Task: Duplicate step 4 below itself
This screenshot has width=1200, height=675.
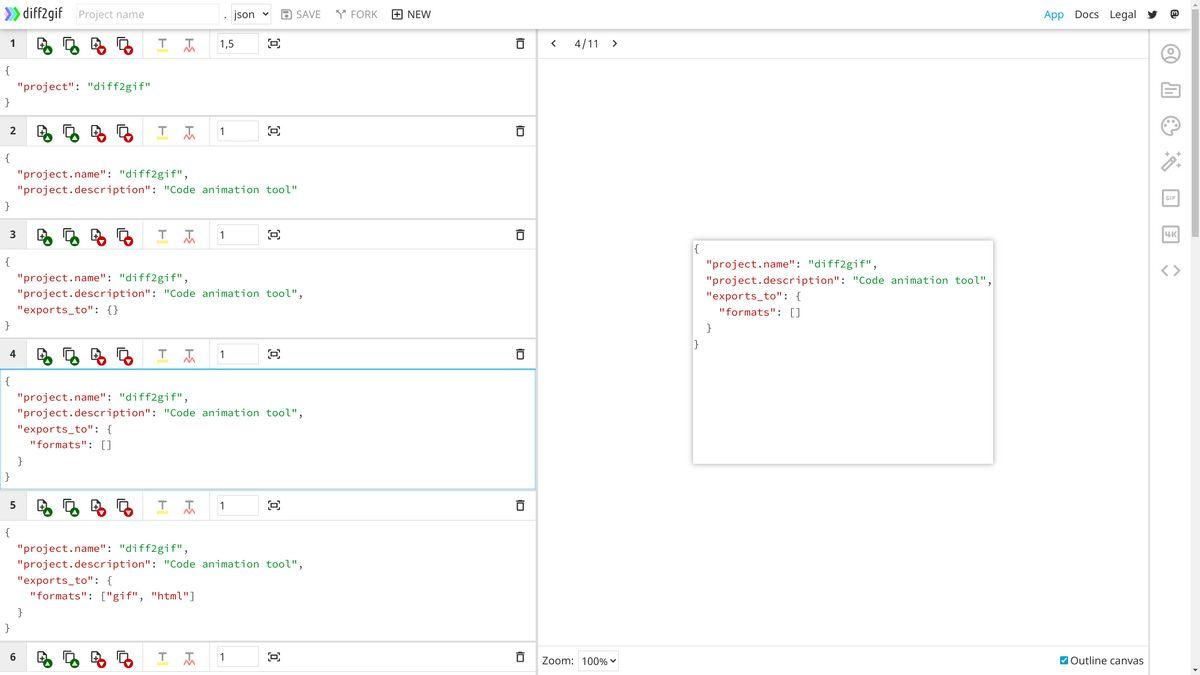Action: coord(124,355)
